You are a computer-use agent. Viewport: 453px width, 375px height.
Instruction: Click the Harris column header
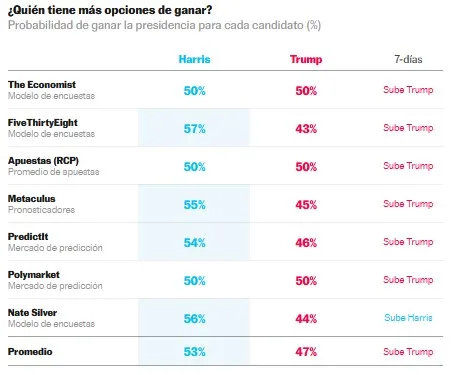[x=194, y=59]
